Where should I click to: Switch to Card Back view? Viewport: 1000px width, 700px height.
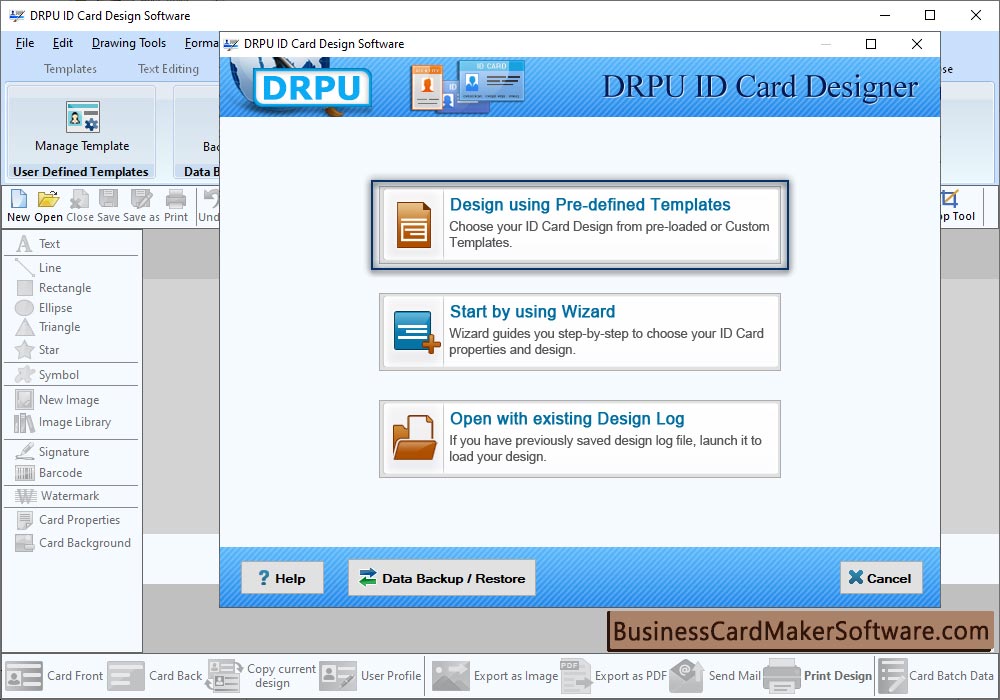click(155, 676)
